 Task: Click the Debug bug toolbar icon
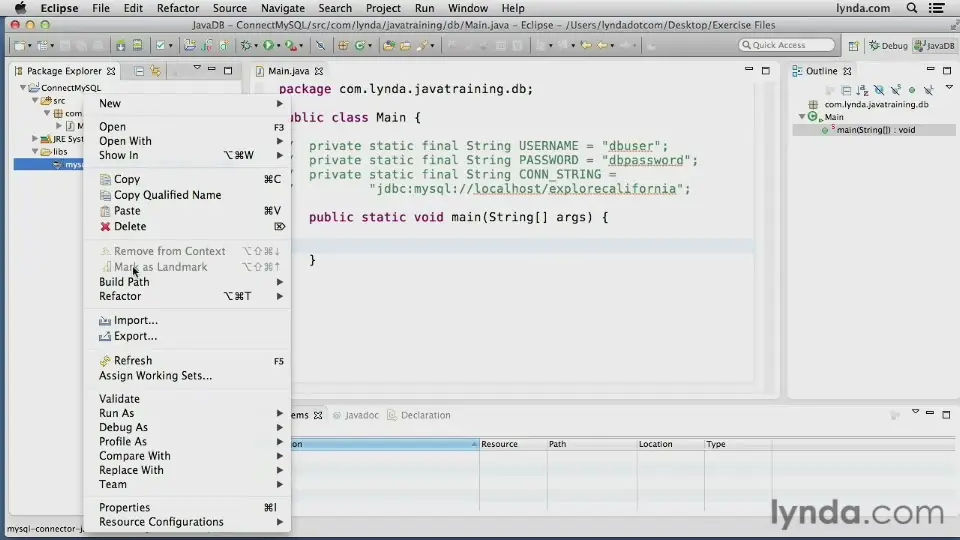pos(246,45)
